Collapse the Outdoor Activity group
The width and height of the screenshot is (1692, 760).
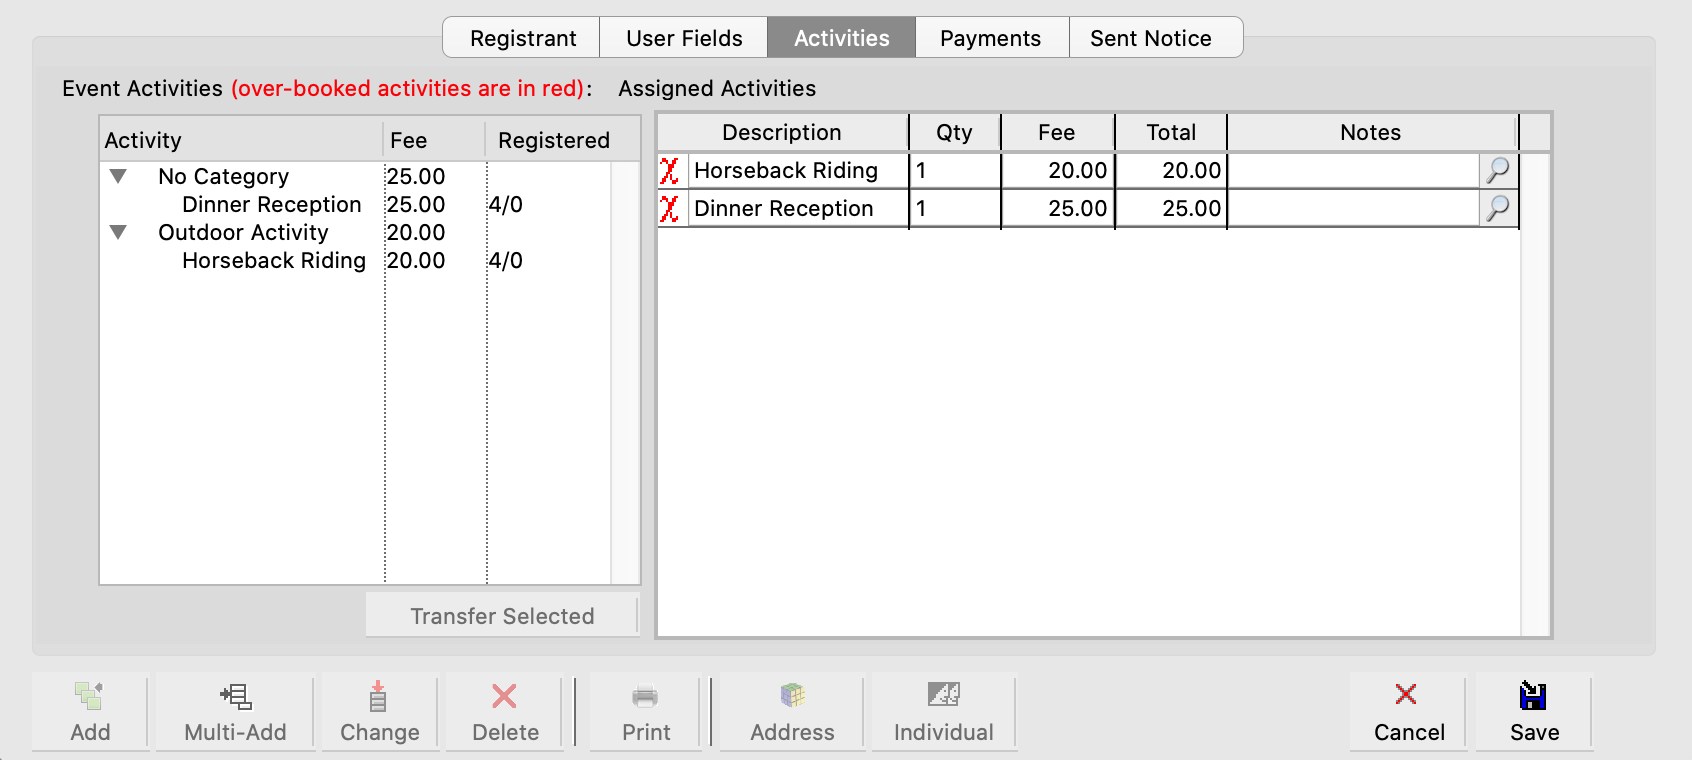click(118, 233)
